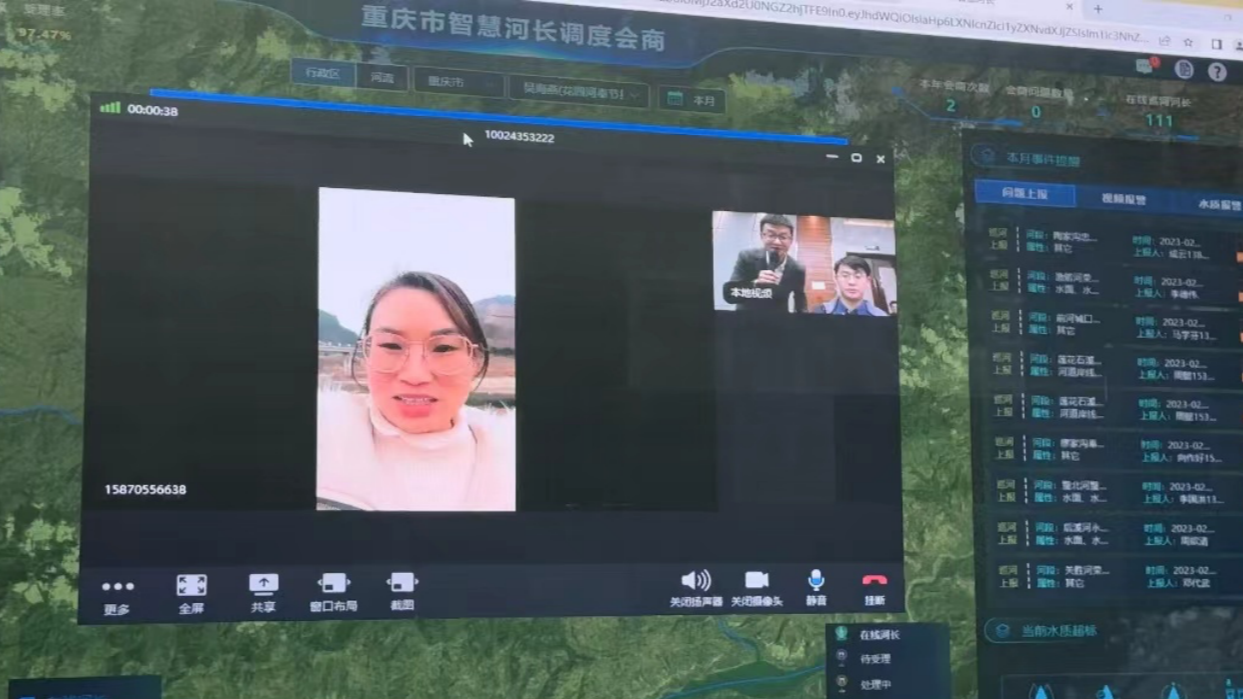Image resolution: width=1243 pixels, height=699 pixels.
Task: Expand the river selection dropdown next to 重庆市
Action: [578, 94]
